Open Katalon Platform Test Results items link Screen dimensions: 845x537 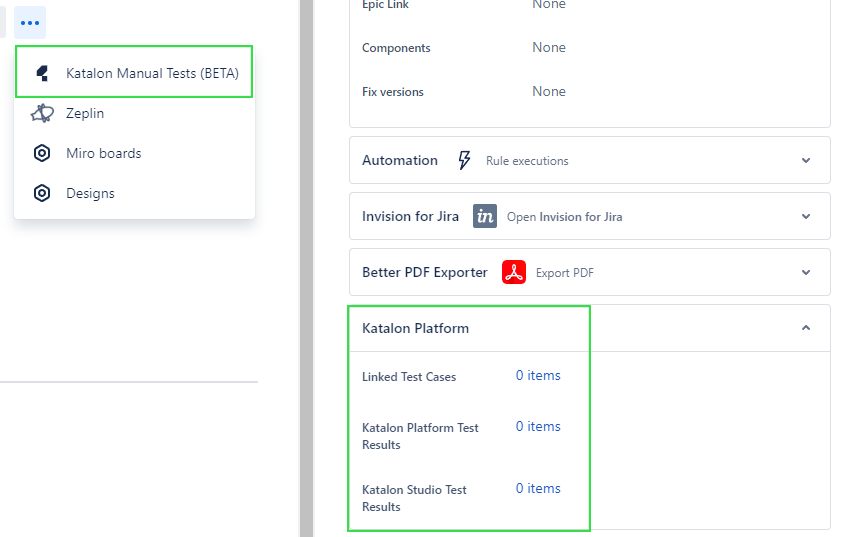538,426
